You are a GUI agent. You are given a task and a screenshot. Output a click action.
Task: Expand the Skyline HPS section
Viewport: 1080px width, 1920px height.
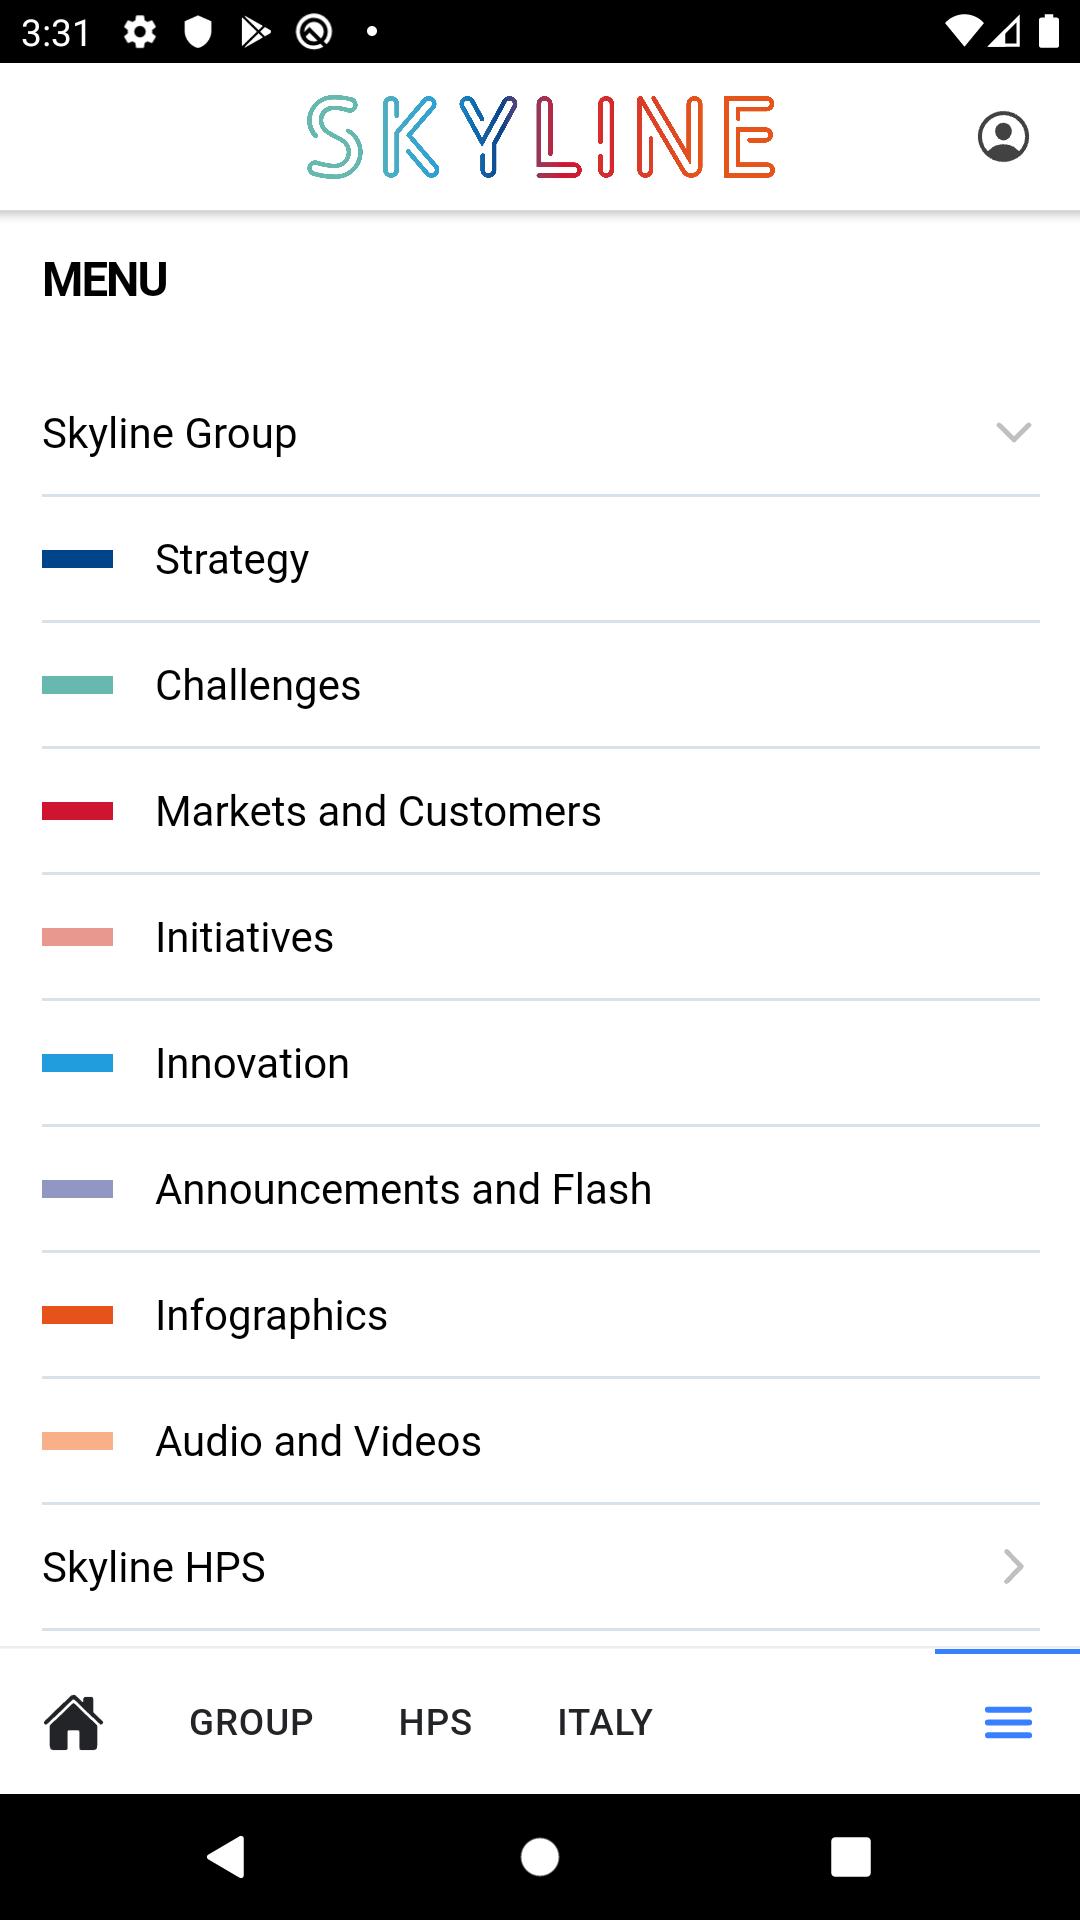541,1567
